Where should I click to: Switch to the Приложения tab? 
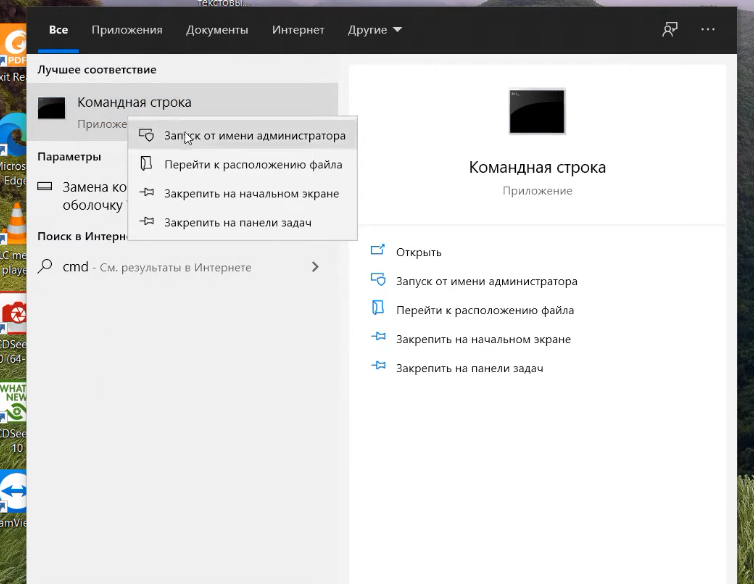pyautogui.click(x=126, y=30)
